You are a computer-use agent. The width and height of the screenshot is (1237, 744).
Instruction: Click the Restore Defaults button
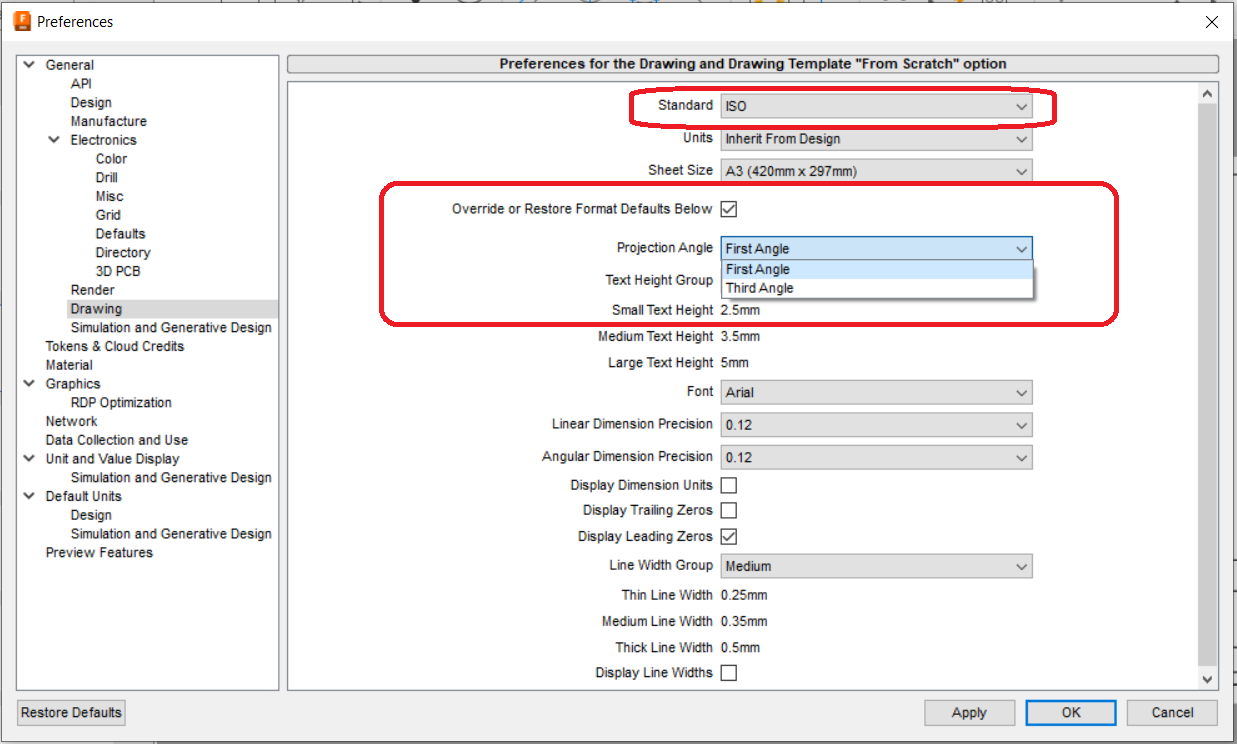click(70, 712)
